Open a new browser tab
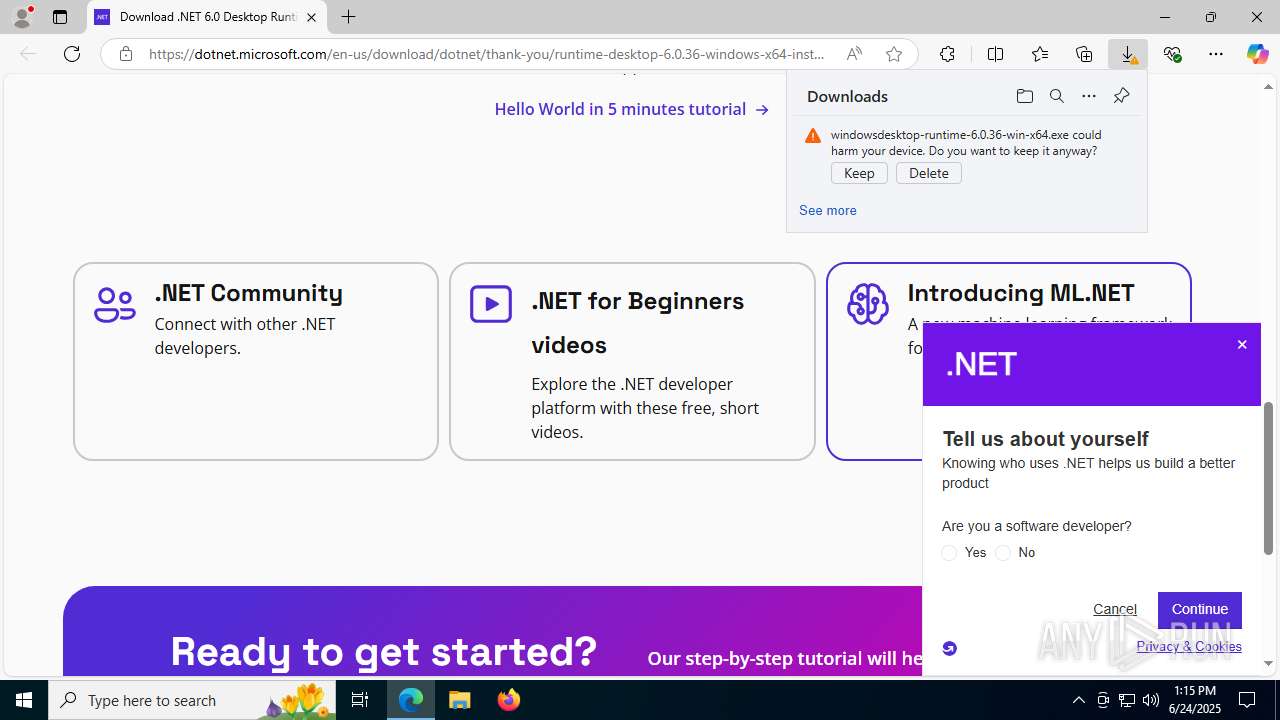Viewport: 1280px width, 720px height. [x=348, y=17]
